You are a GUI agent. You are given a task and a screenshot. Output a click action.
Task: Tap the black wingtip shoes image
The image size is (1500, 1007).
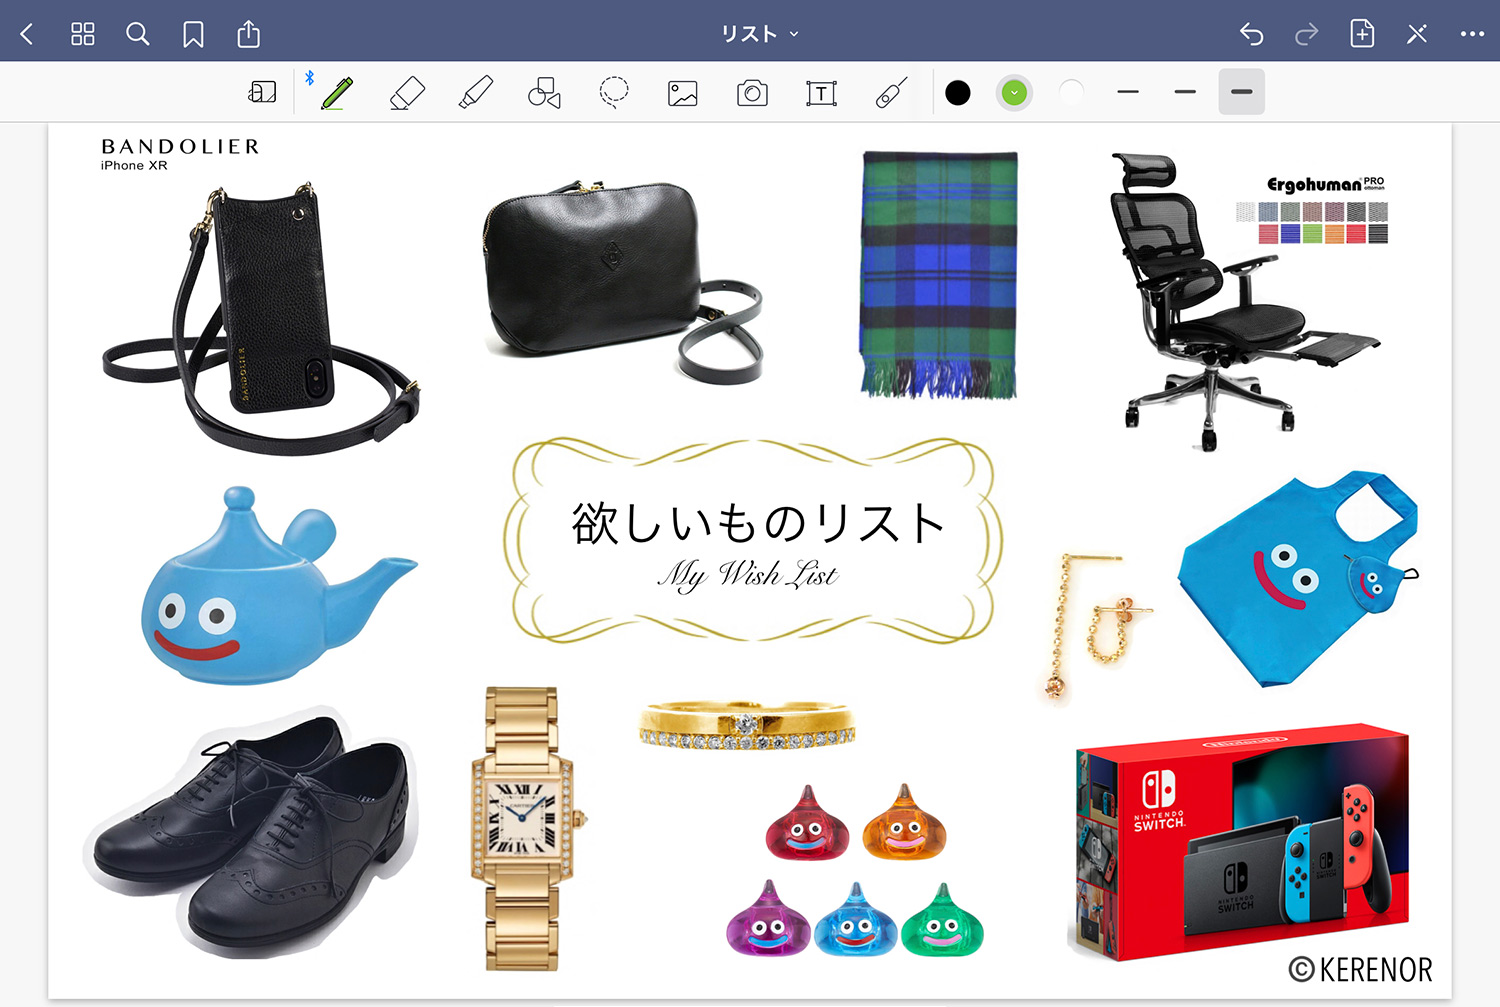tap(250, 833)
